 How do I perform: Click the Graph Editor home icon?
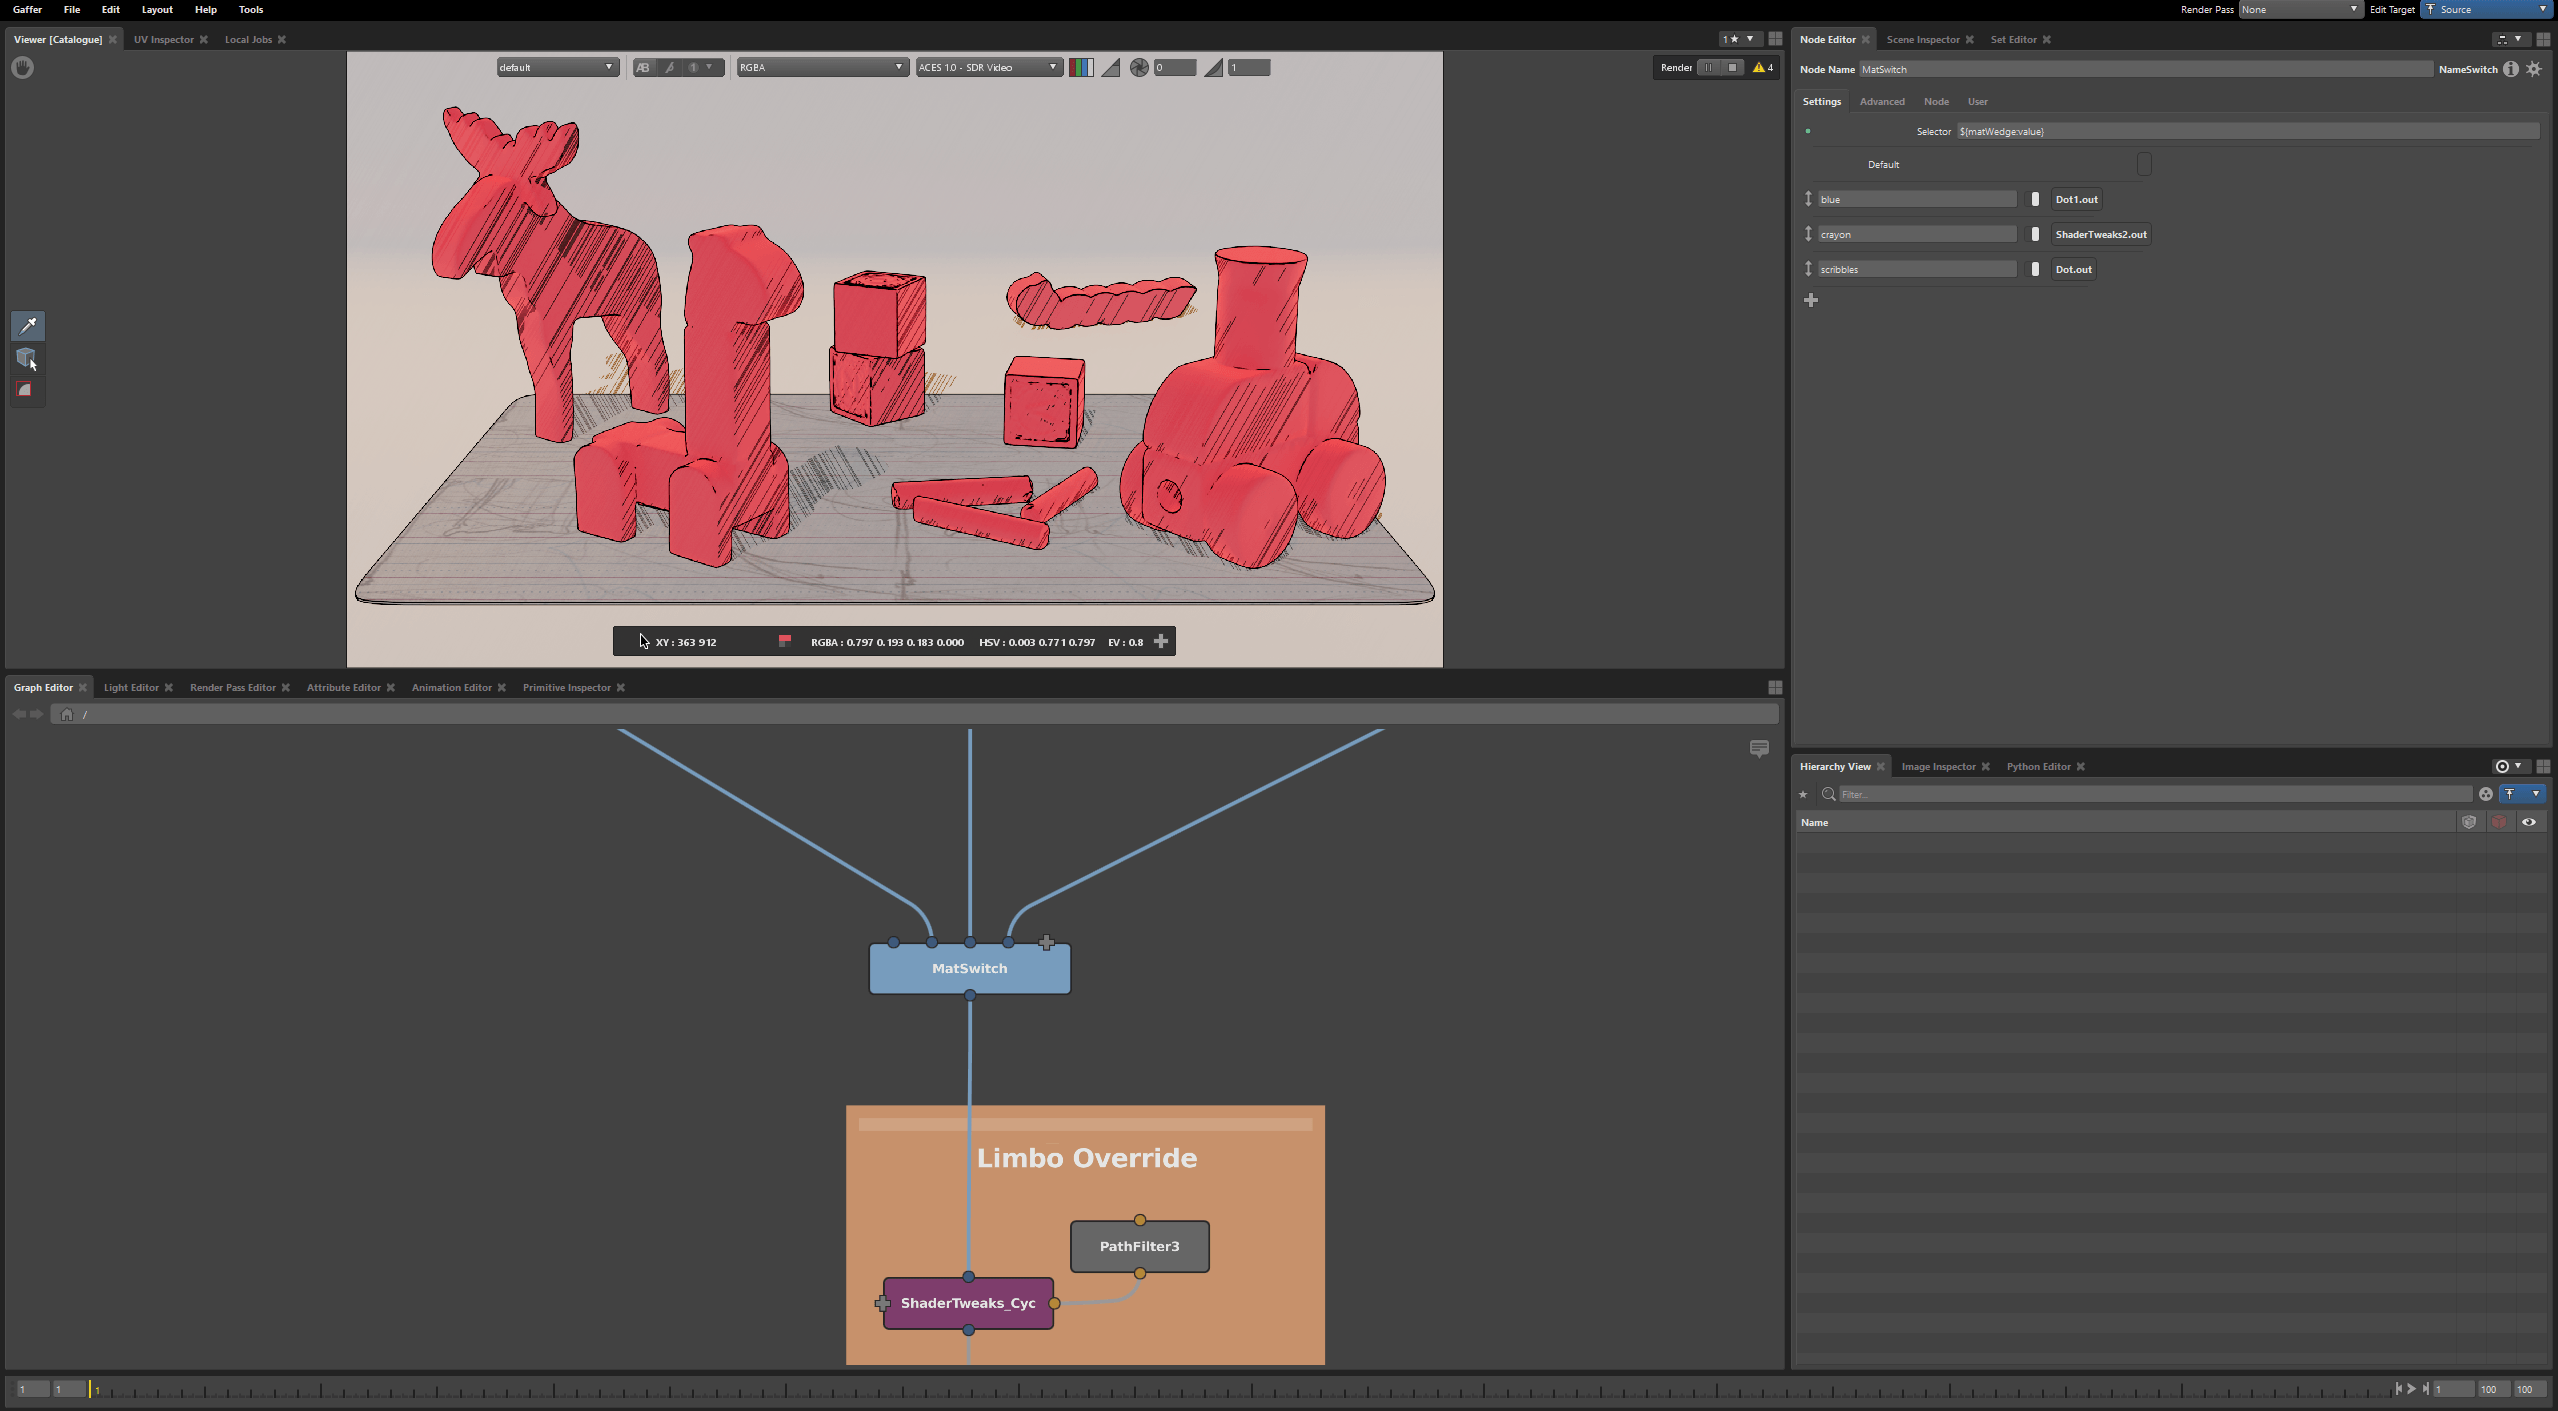point(67,714)
